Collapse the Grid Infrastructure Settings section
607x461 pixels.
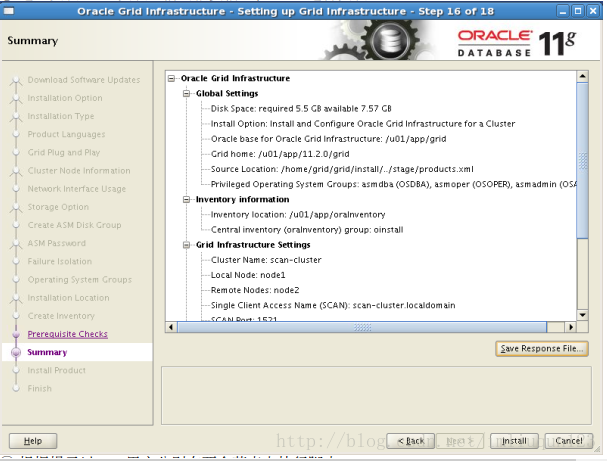pyautogui.click(x=187, y=245)
